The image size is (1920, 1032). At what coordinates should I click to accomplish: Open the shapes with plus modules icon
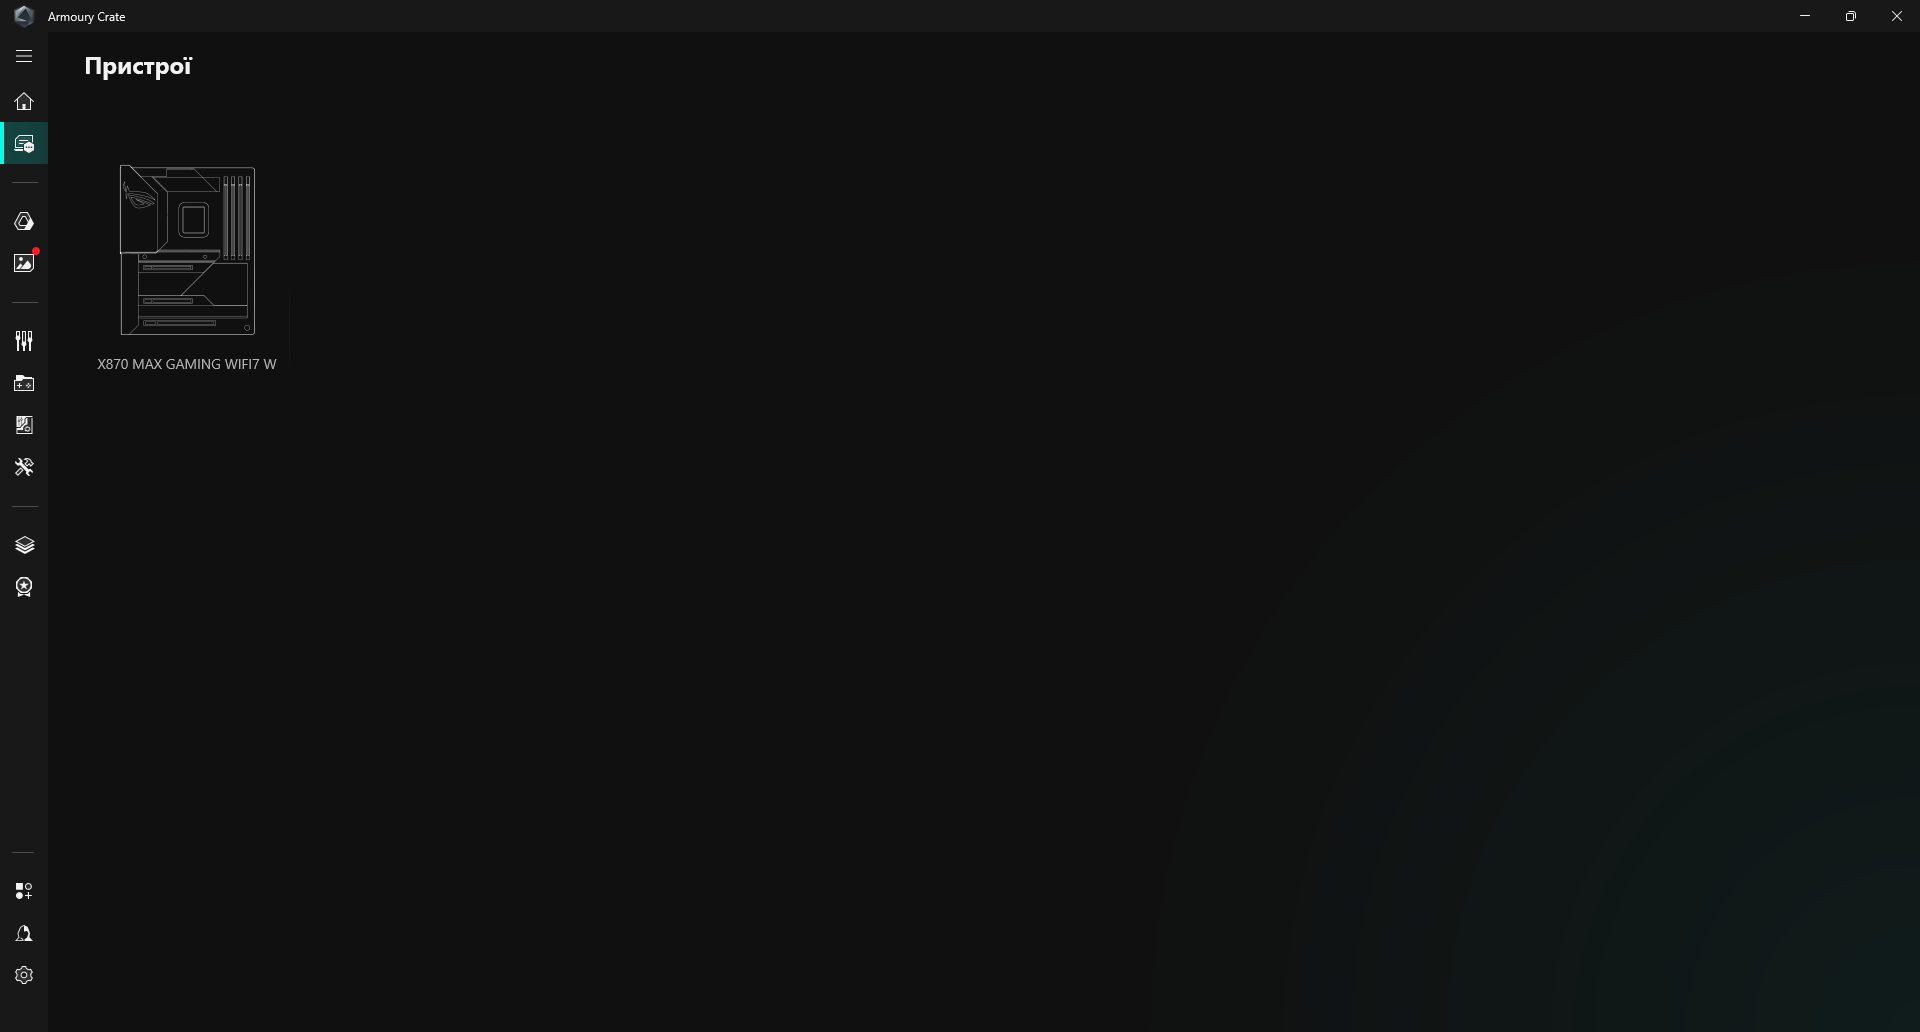click(24, 891)
